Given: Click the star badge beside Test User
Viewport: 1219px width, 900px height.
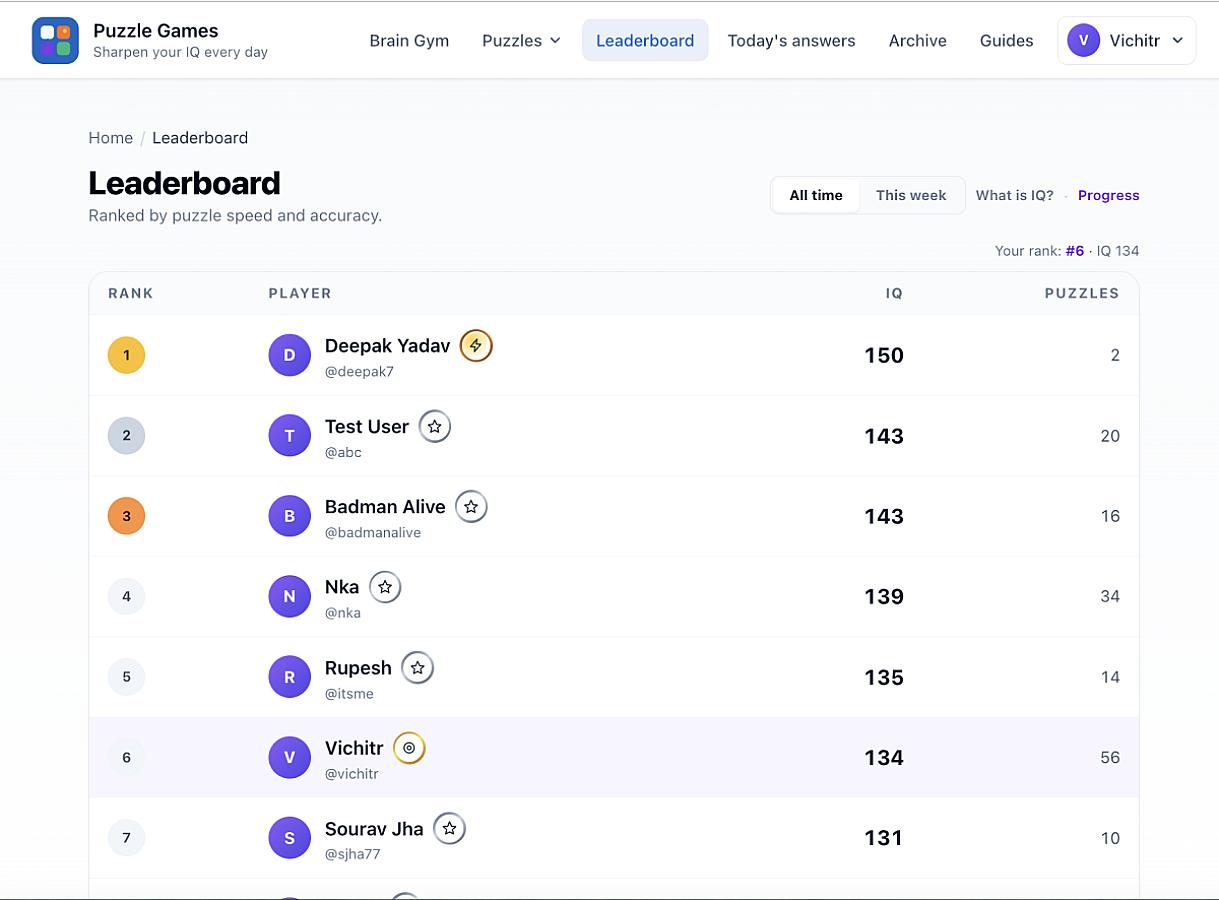Looking at the screenshot, I should (x=434, y=426).
